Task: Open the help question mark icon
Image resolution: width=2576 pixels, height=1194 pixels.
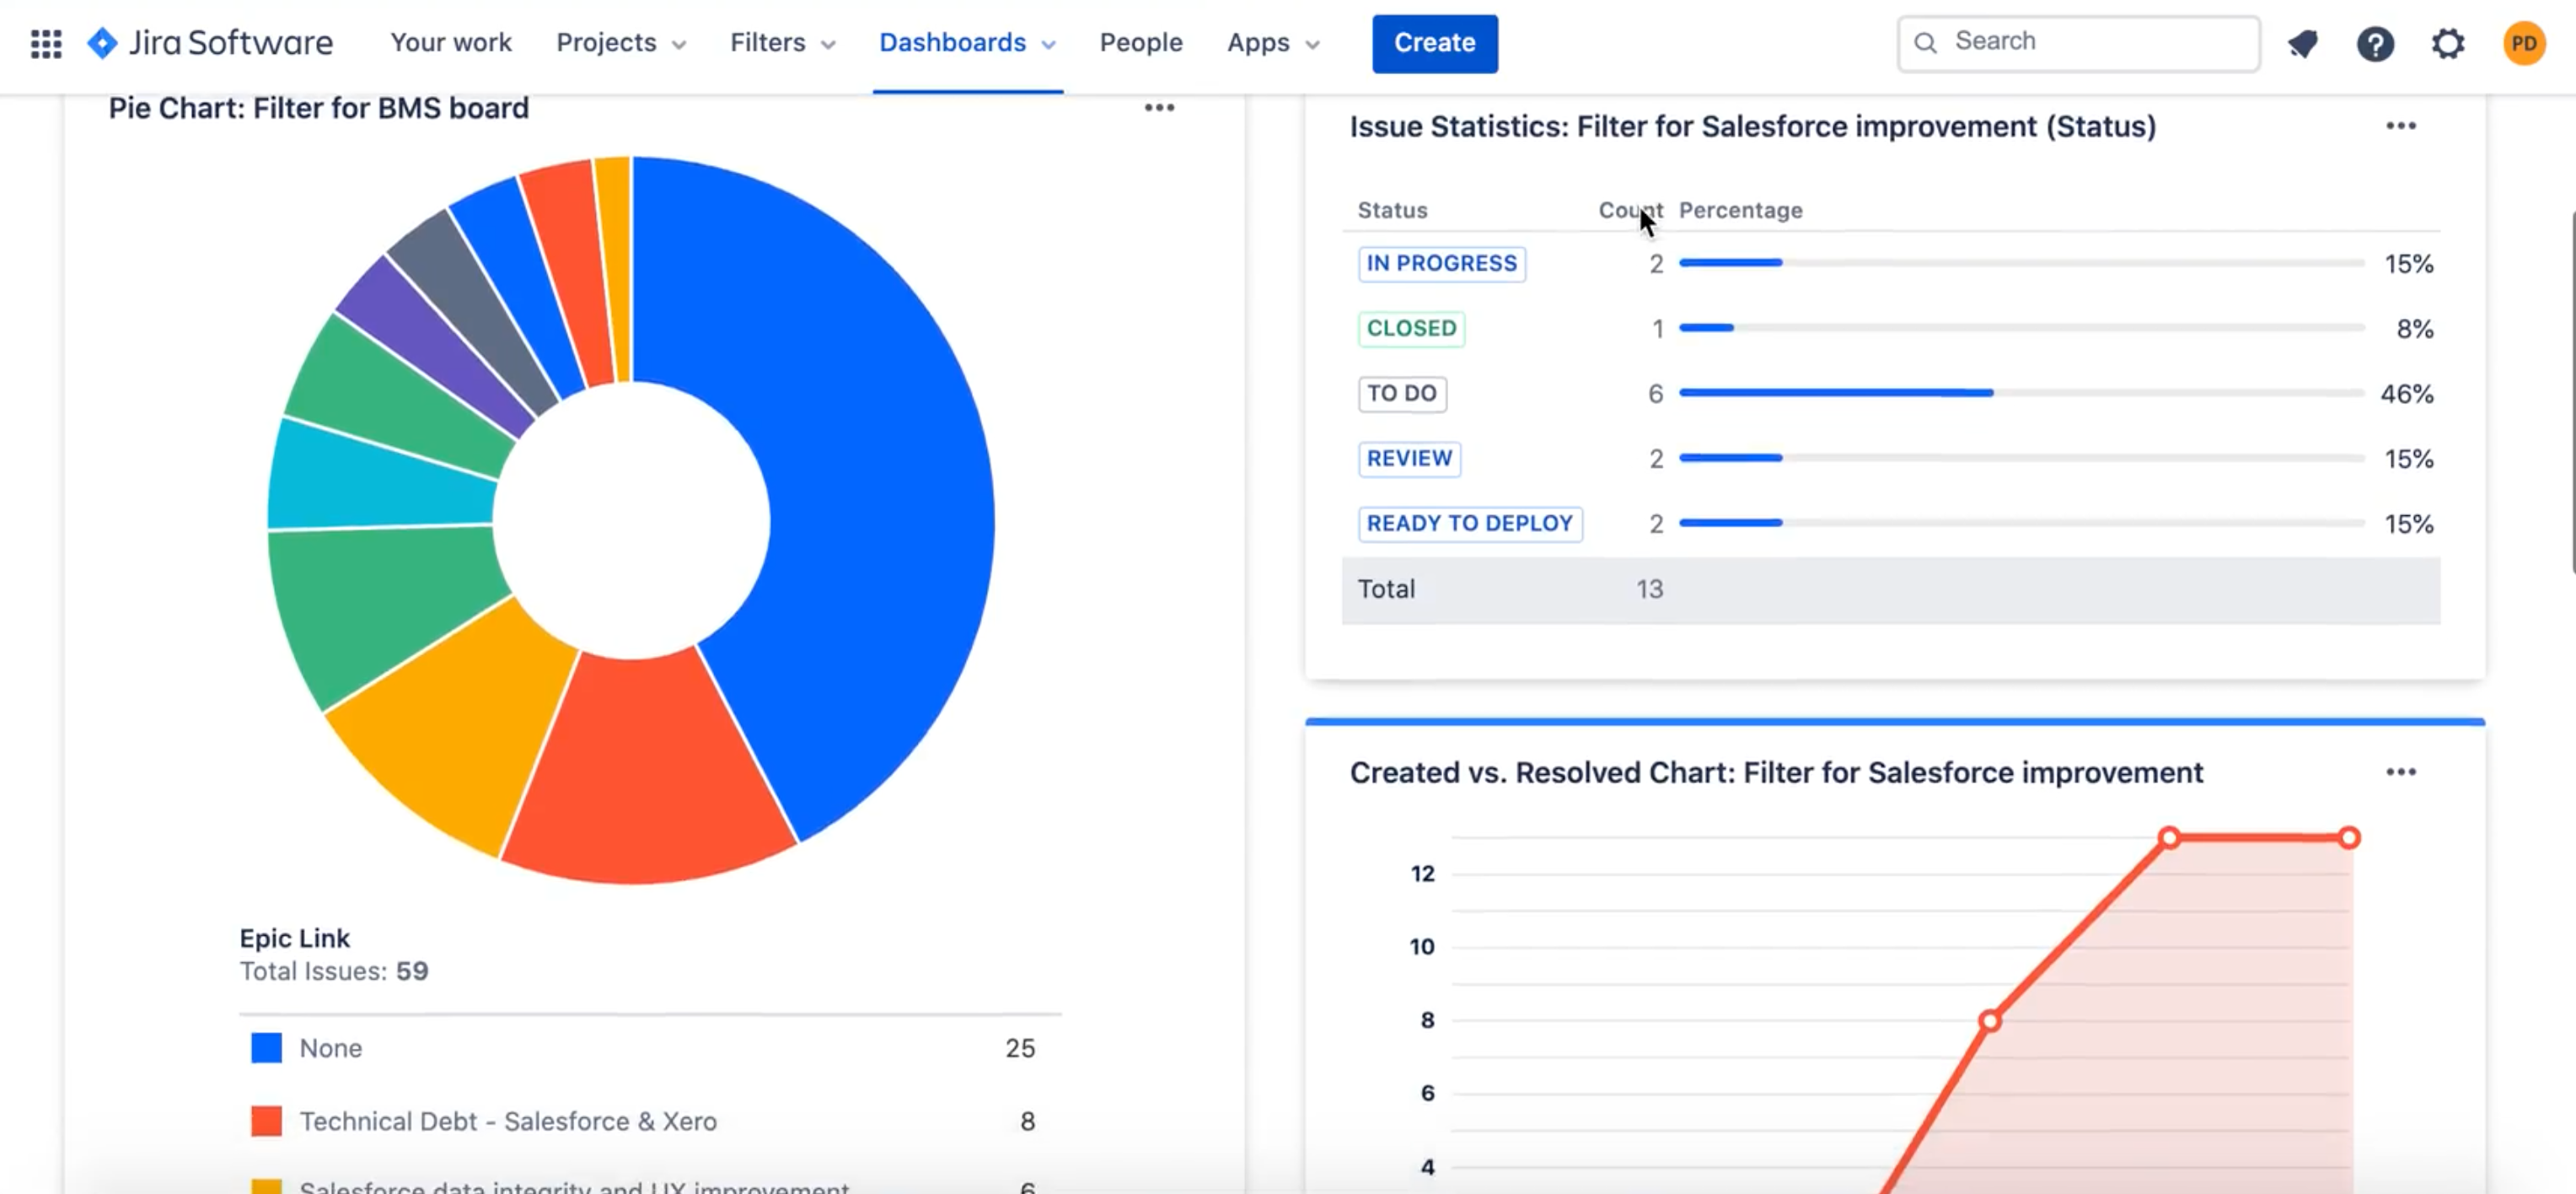Action: pyautogui.click(x=2375, y=43)
